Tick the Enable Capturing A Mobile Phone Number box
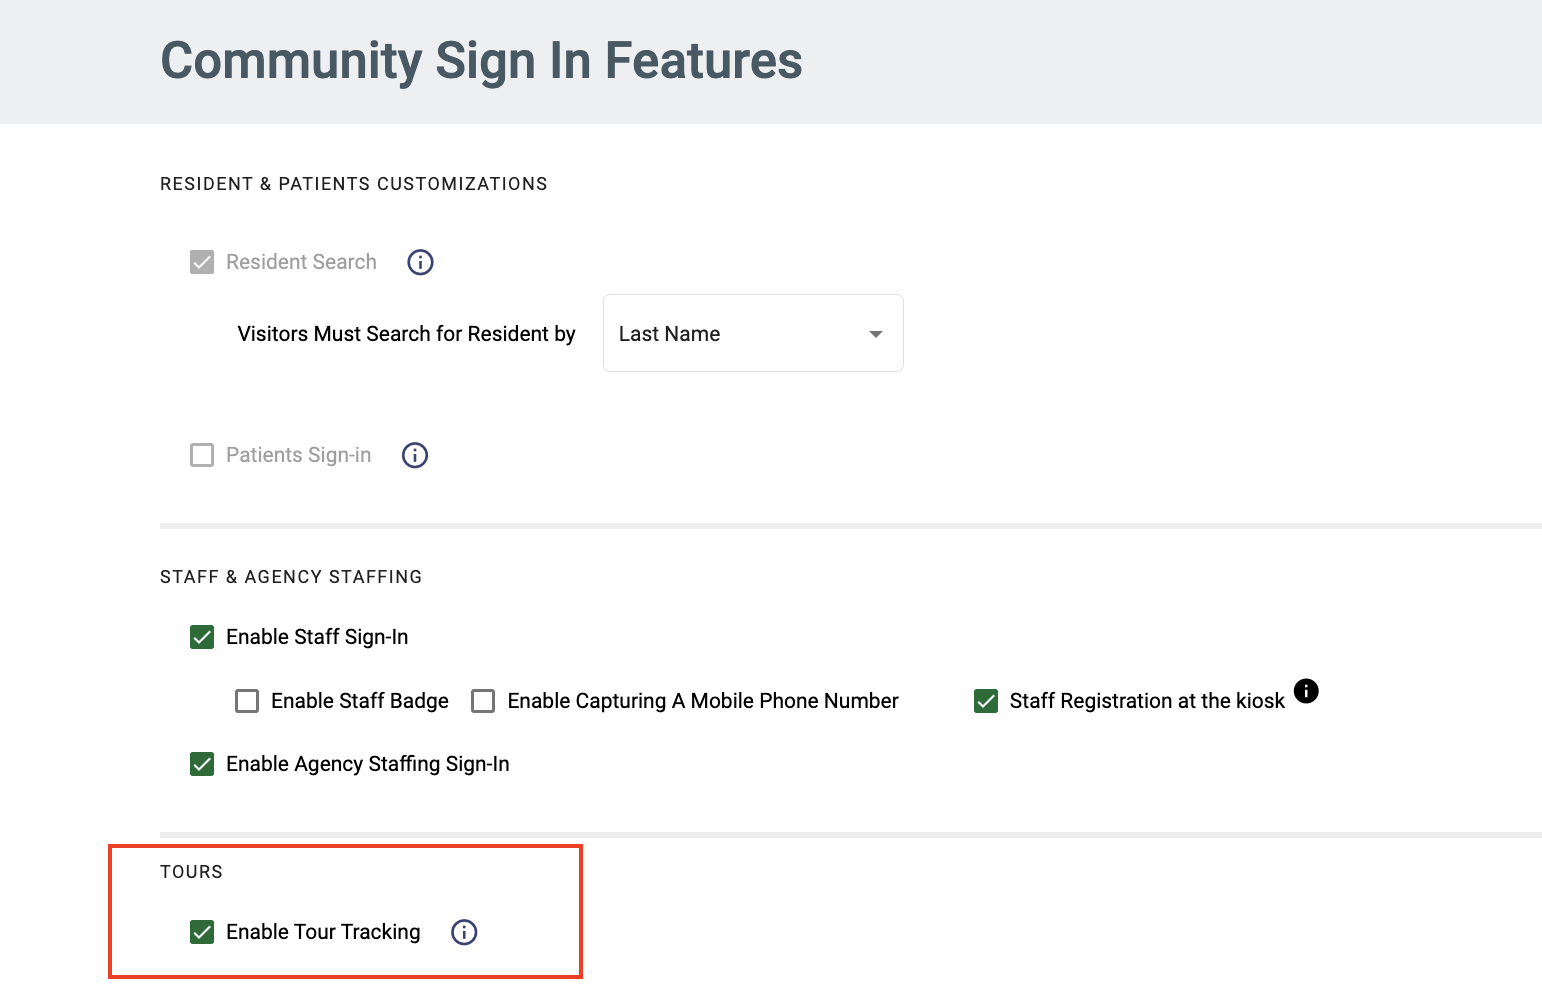The height and width of the screenshot is (994, 1542). point(483,701)
